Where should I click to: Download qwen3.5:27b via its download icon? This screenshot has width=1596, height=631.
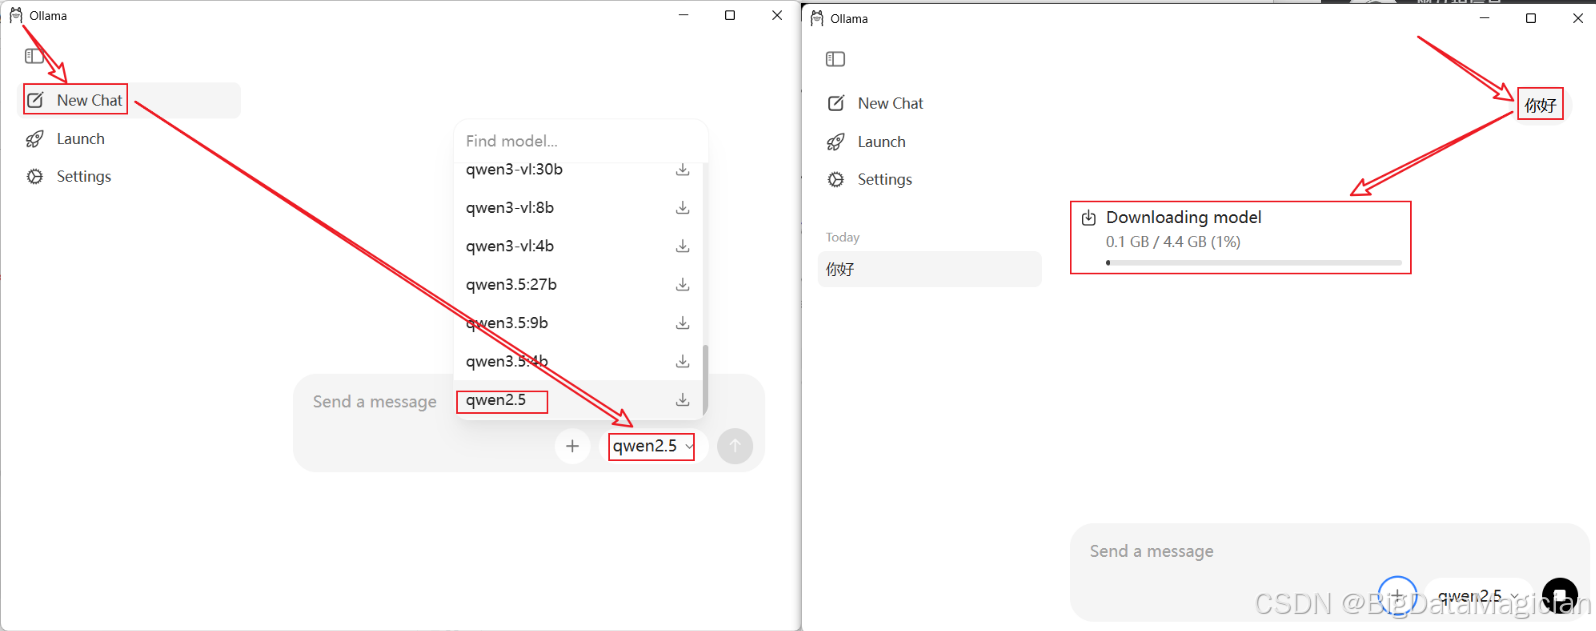683,285
